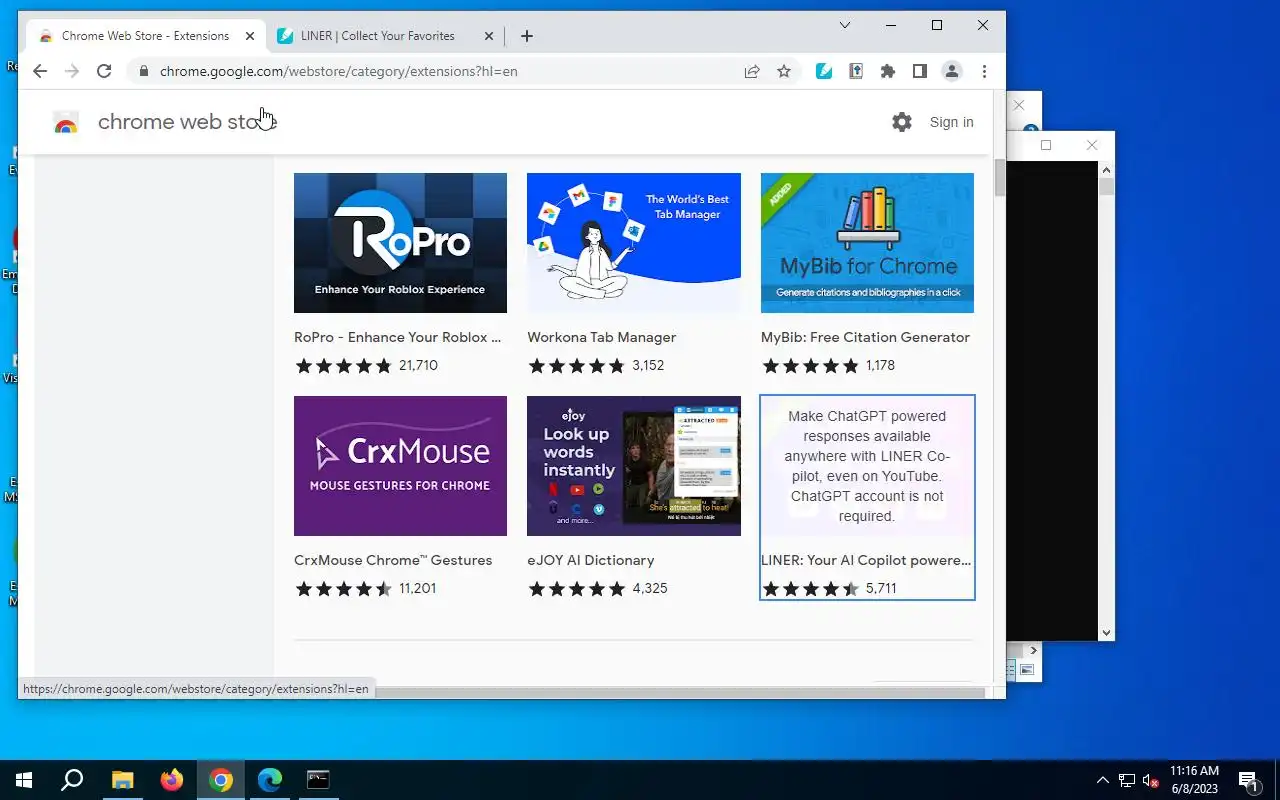1280x800 pixels.
Task: Click CrxMouse's 11,201 rating count
Action: coord(417,588)
